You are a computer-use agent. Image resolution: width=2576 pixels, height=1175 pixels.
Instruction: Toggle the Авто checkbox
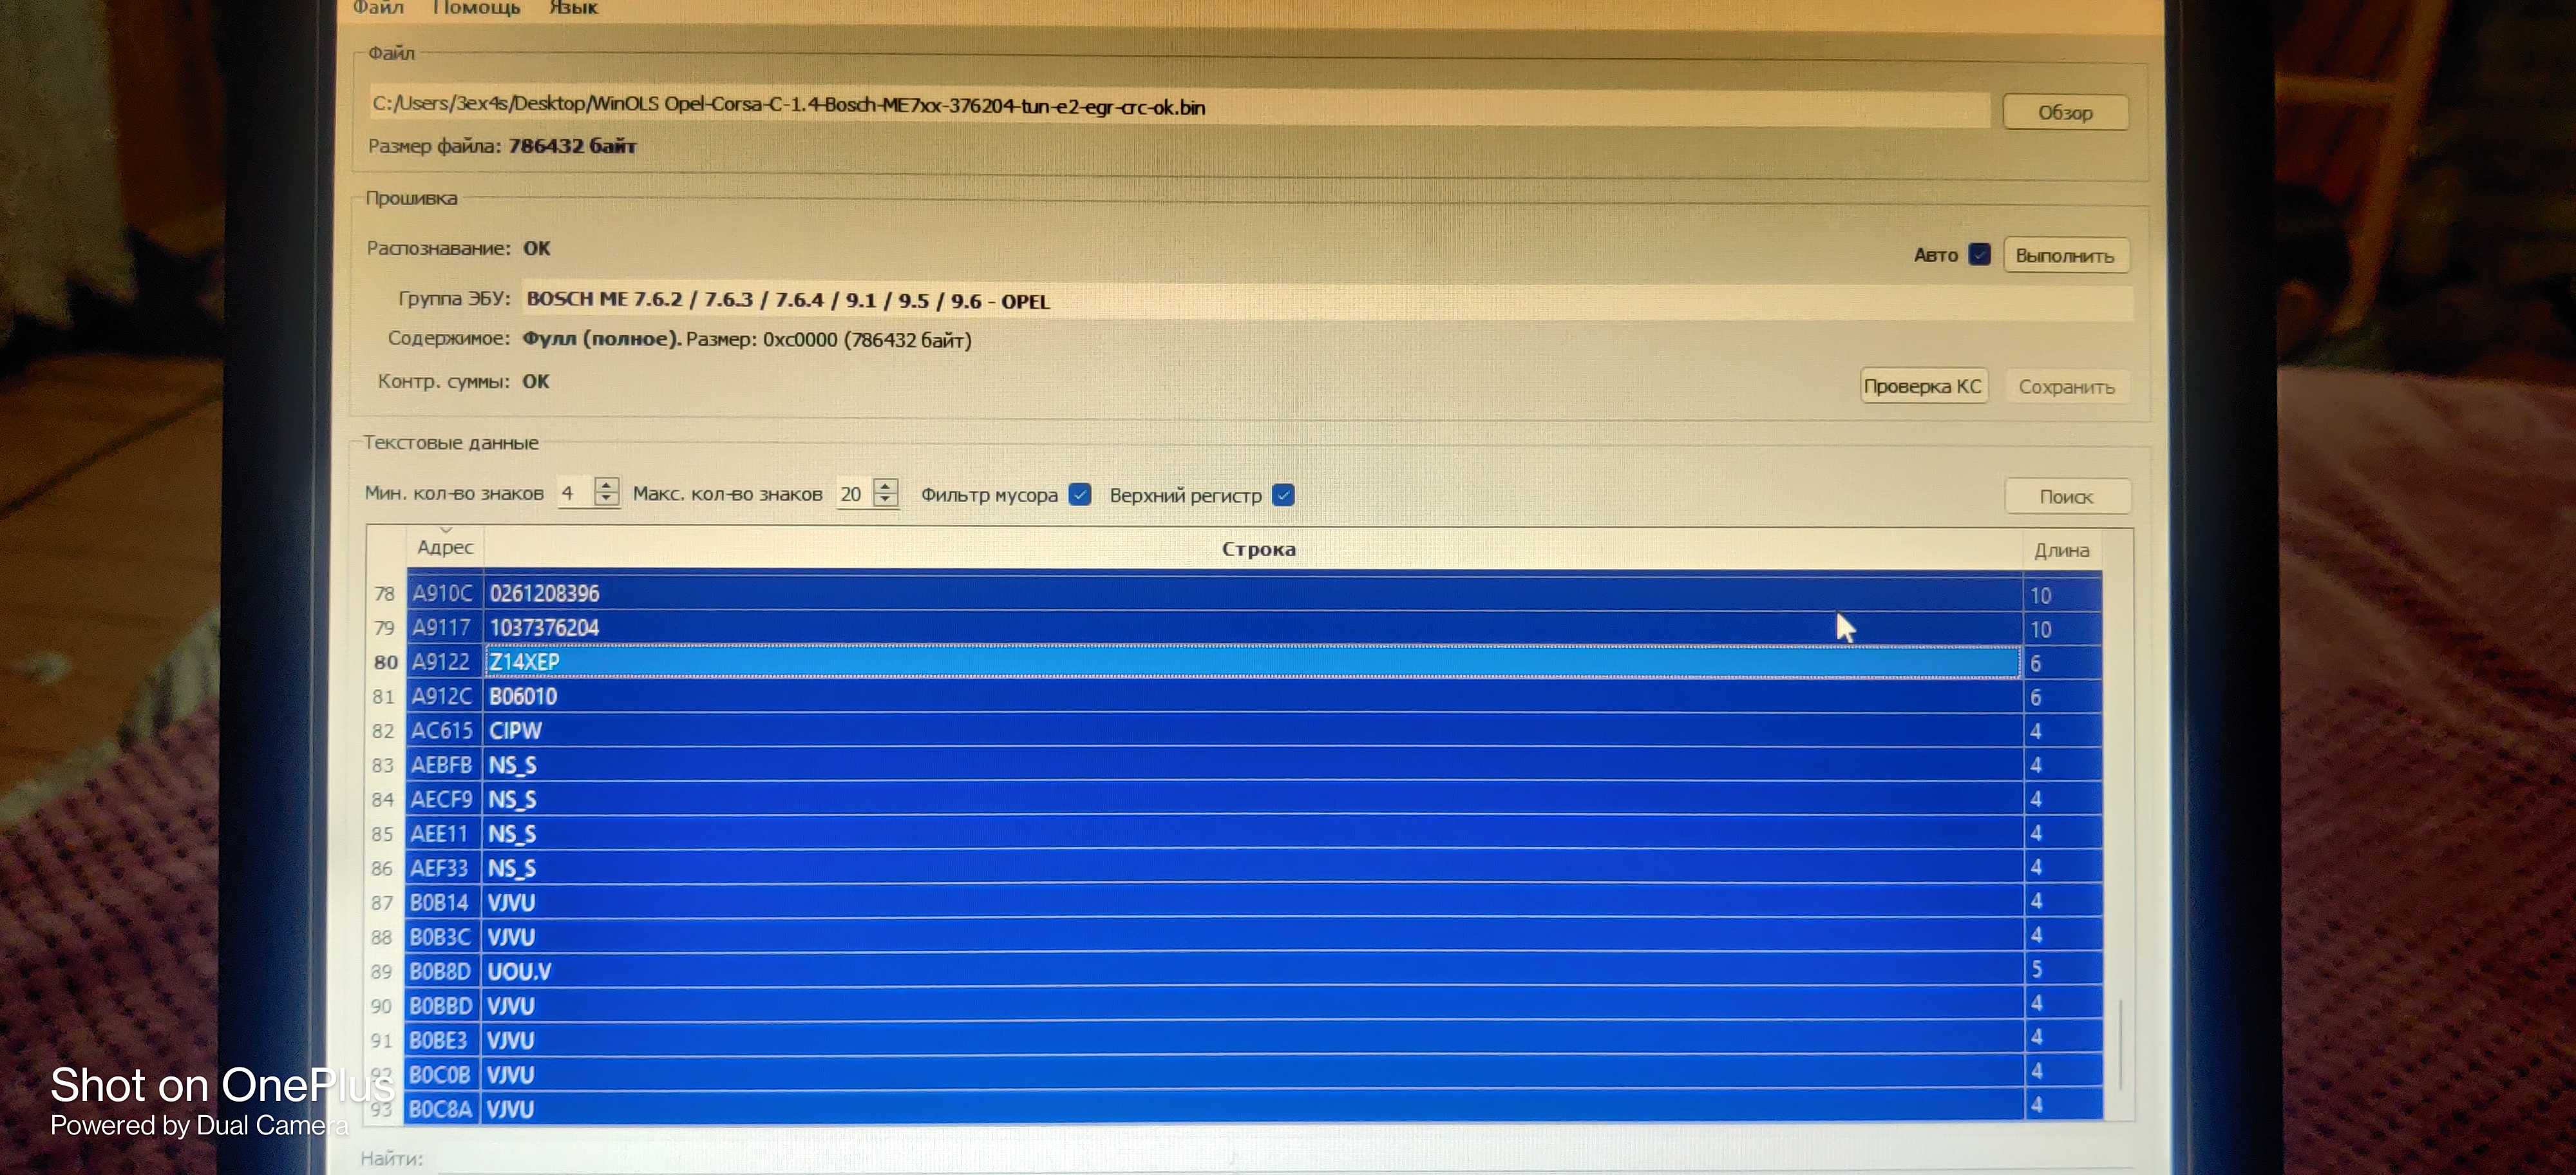(x=1979, y=254)
